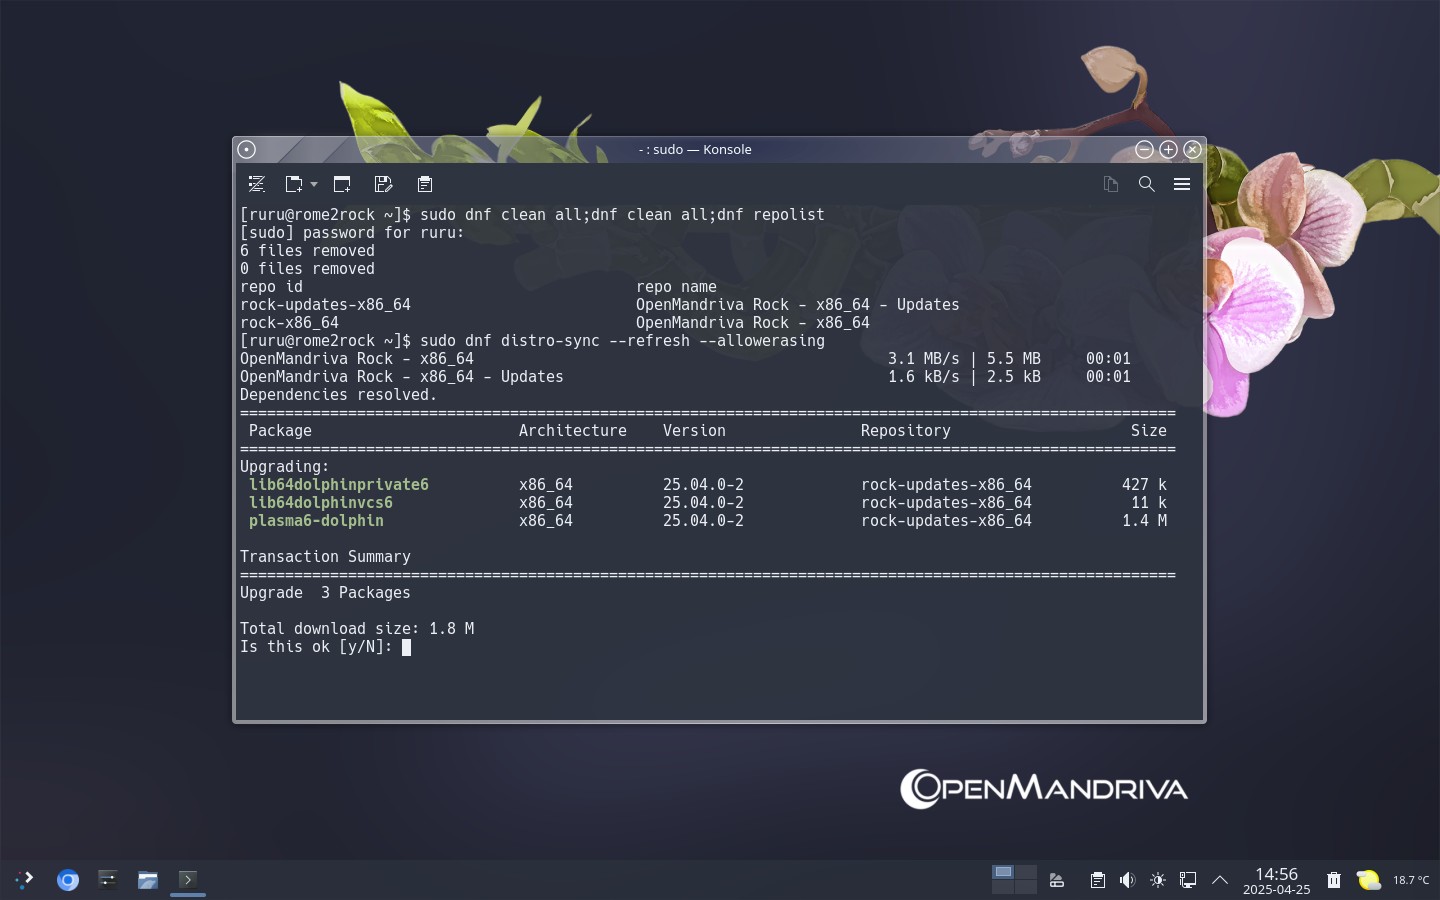Click the 'Repository' column header
This screenshot has height=900, width=1440.
pyautogui.click(x=906, y=431)
